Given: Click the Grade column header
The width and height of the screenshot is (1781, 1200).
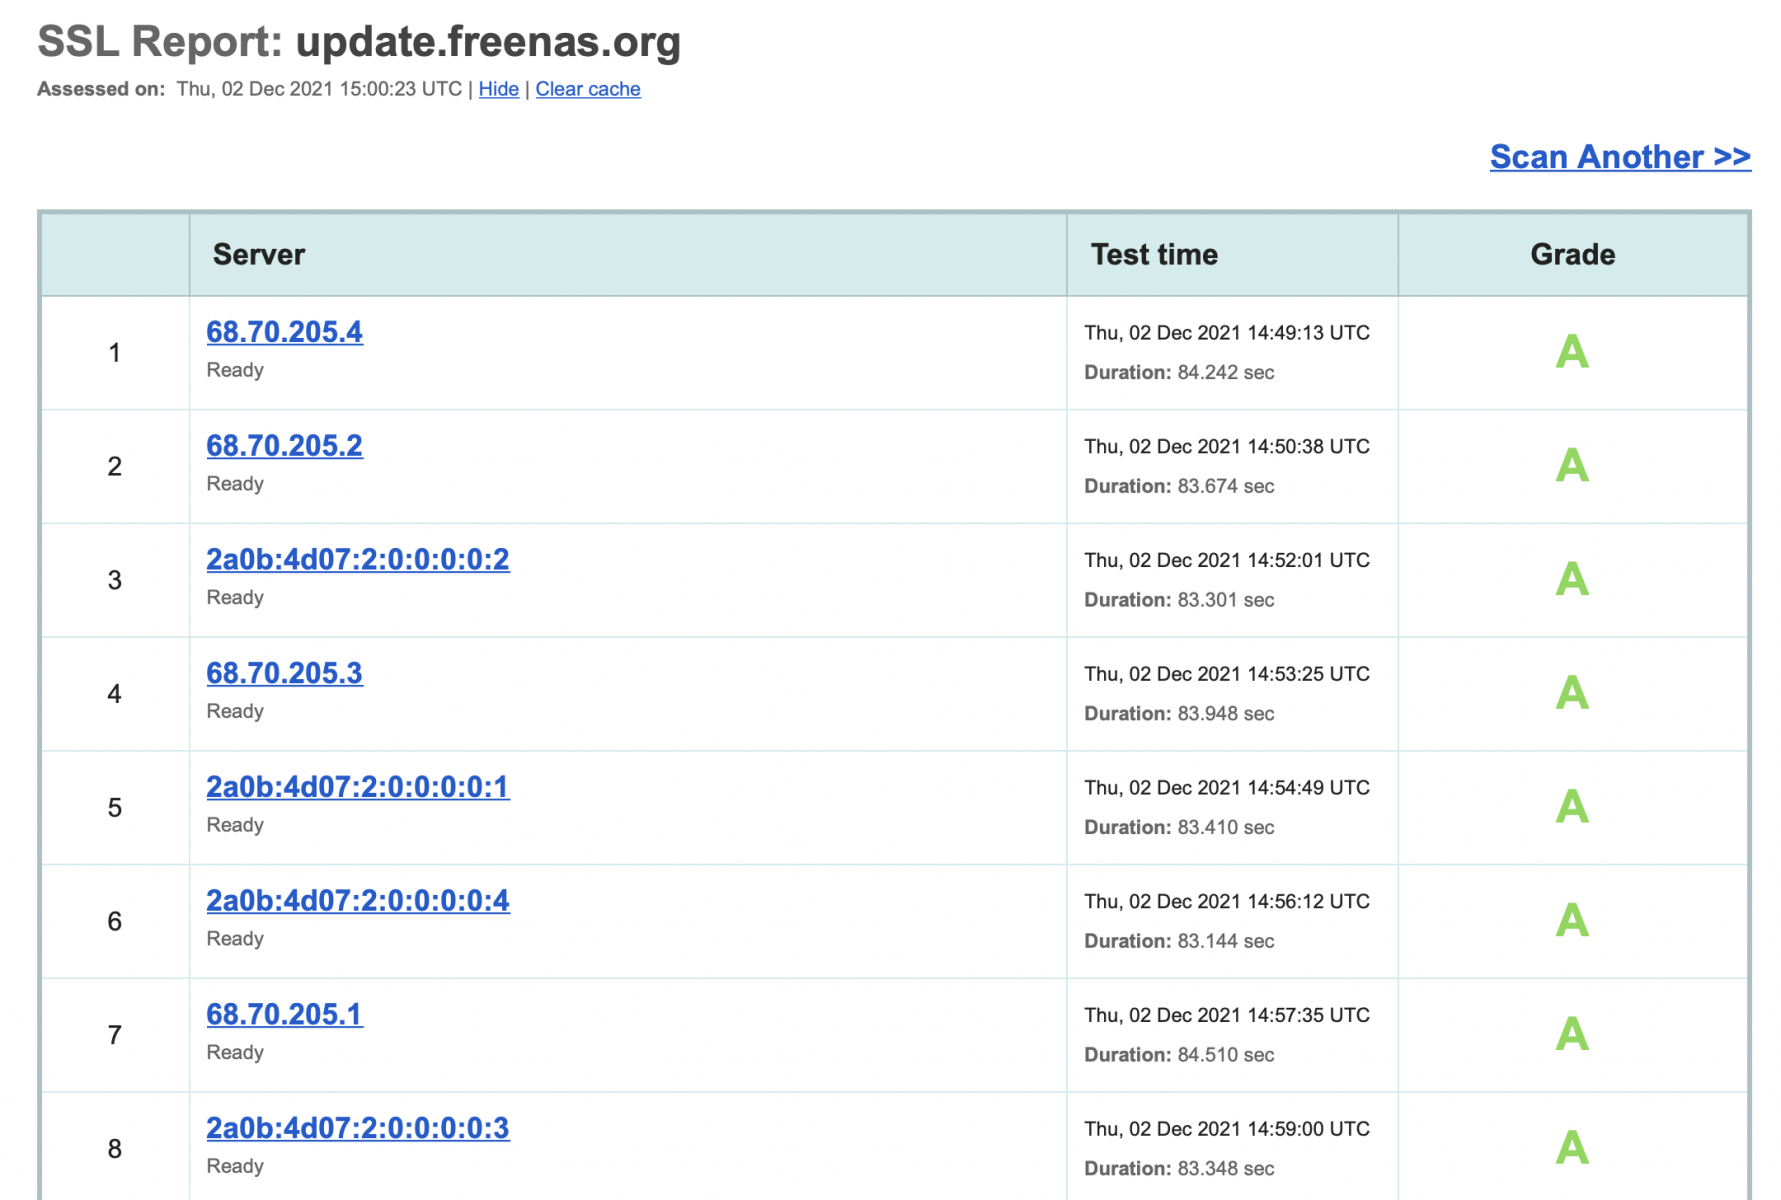Looking at the screenshot, I should [x=1573, y=255].
